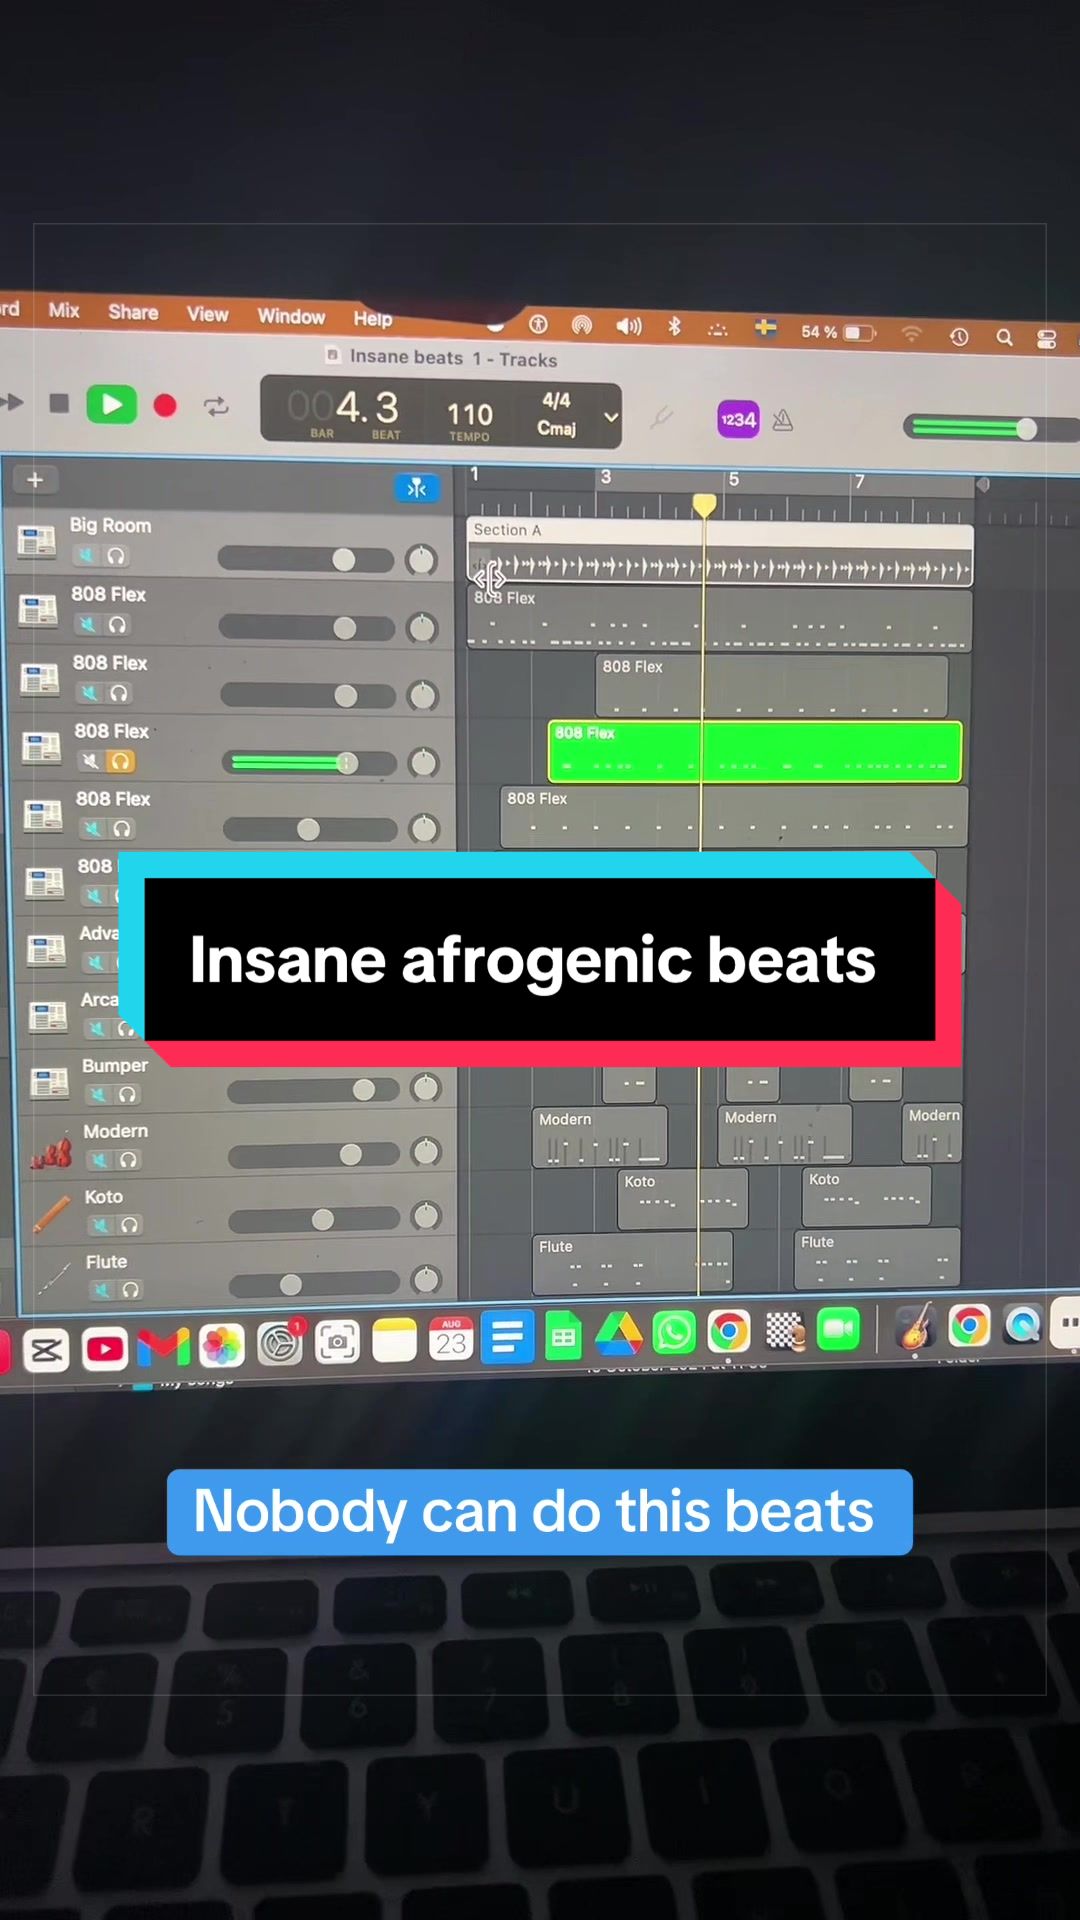Open the View menu
Screen dimensions: 1080x1920
click(x=207, y=314)
